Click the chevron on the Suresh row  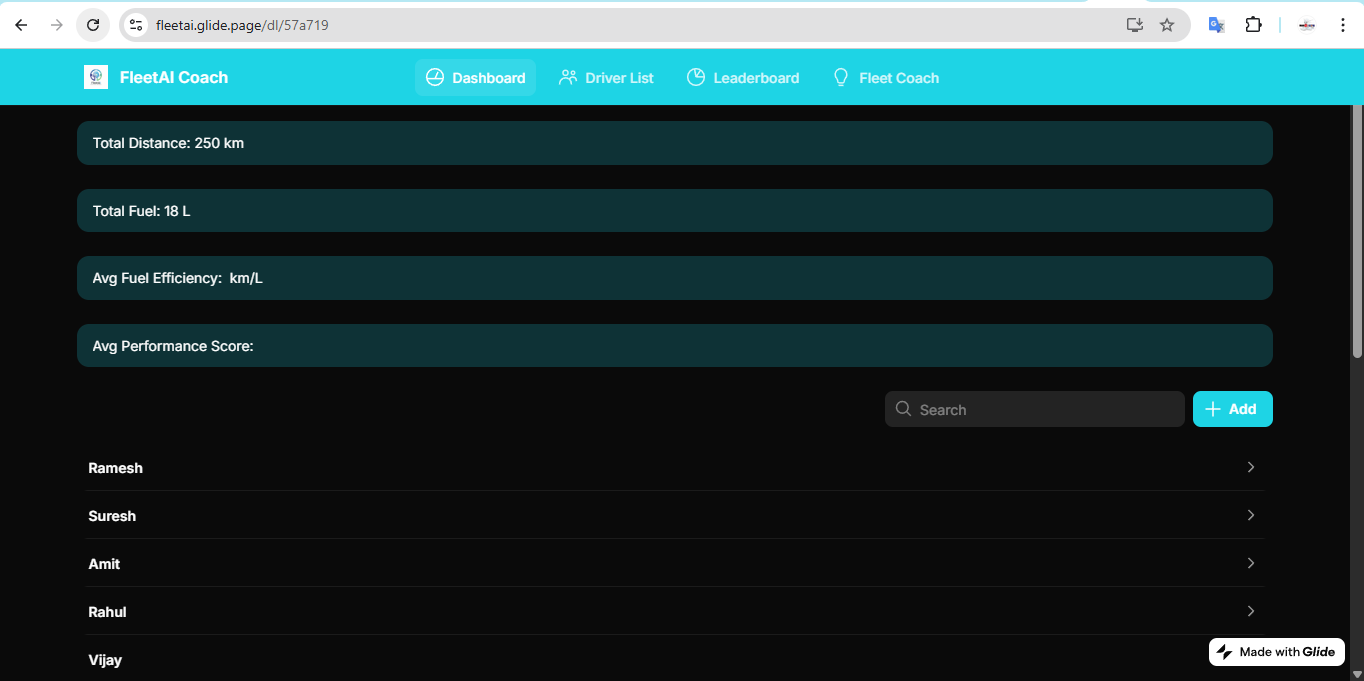tap(1251, 515)
